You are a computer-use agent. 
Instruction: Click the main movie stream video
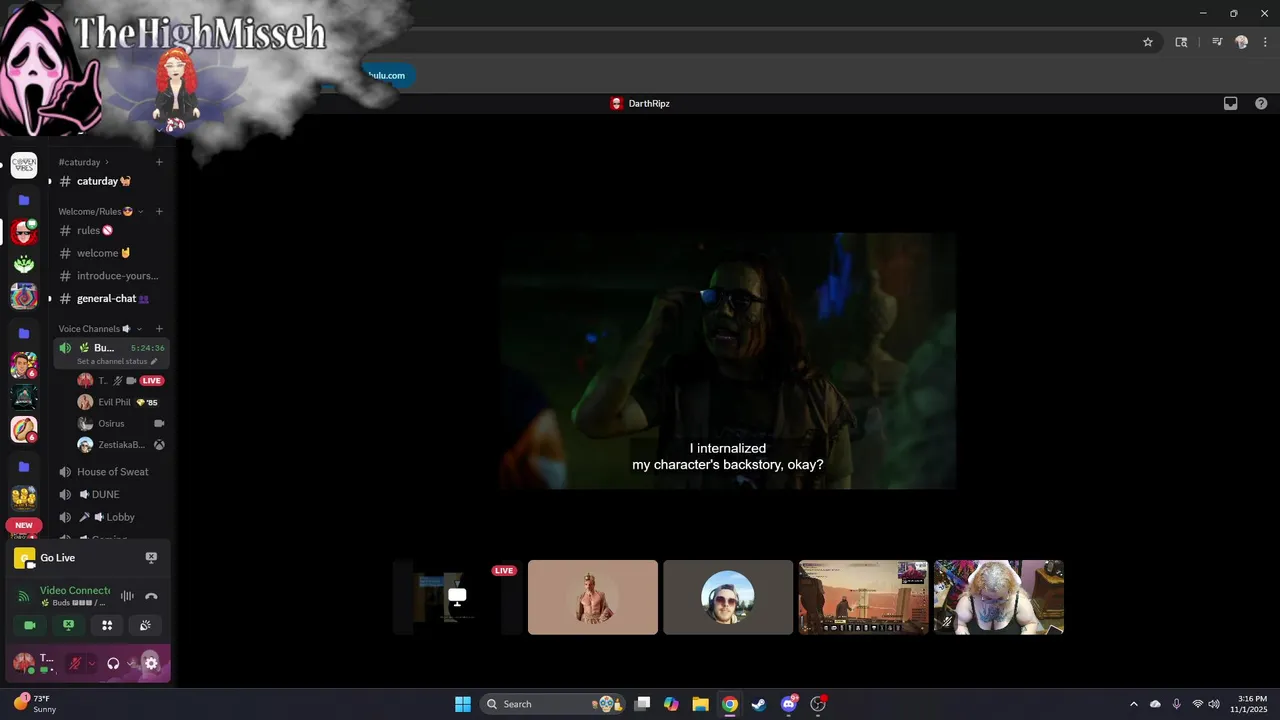pyautogui.click(x=728, y=361)
